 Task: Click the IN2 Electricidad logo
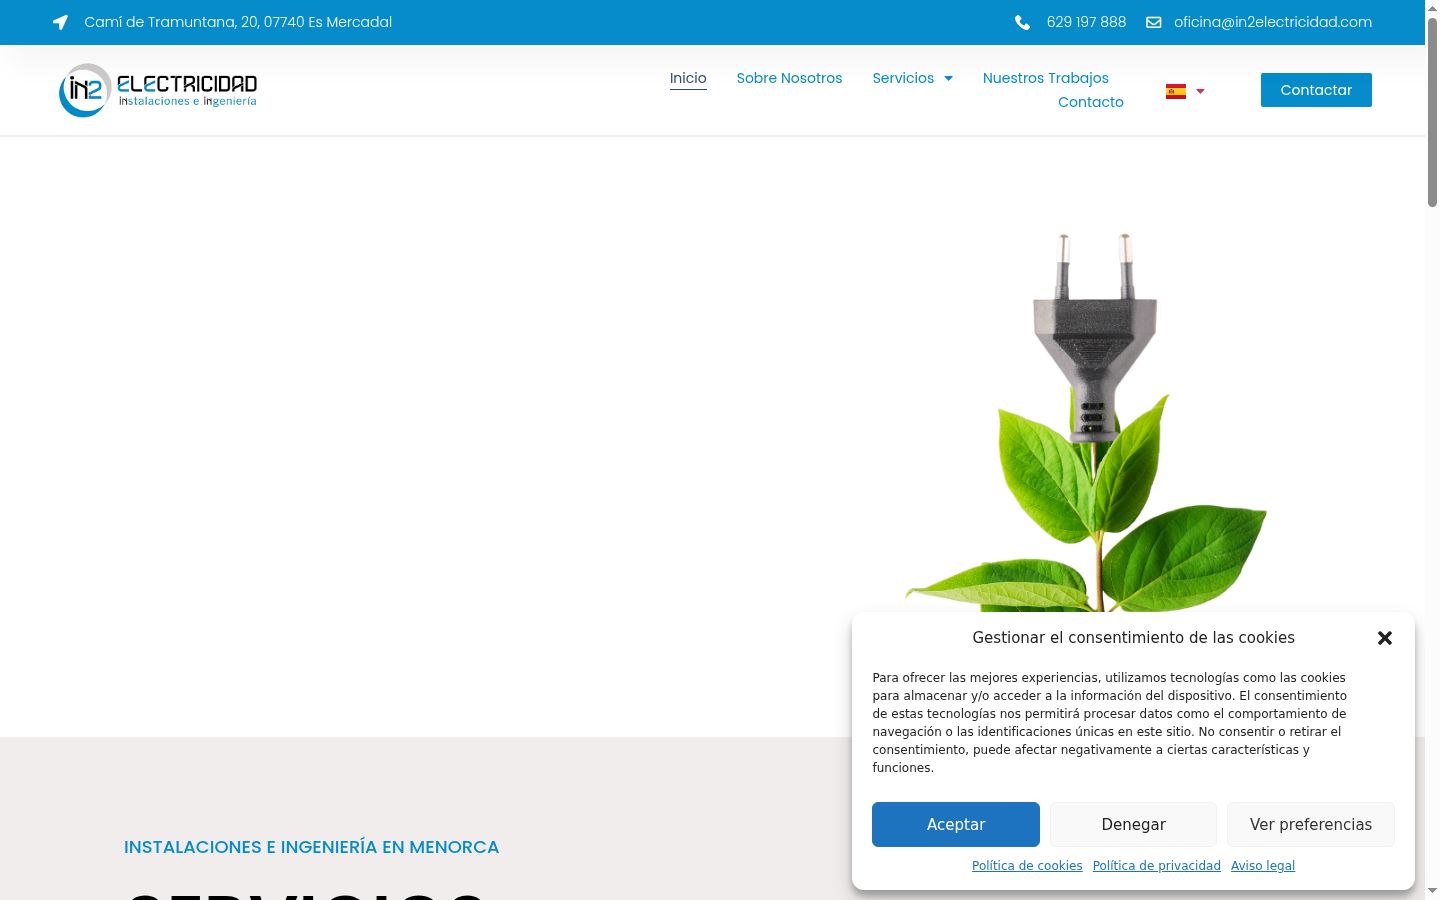point(158,90)
